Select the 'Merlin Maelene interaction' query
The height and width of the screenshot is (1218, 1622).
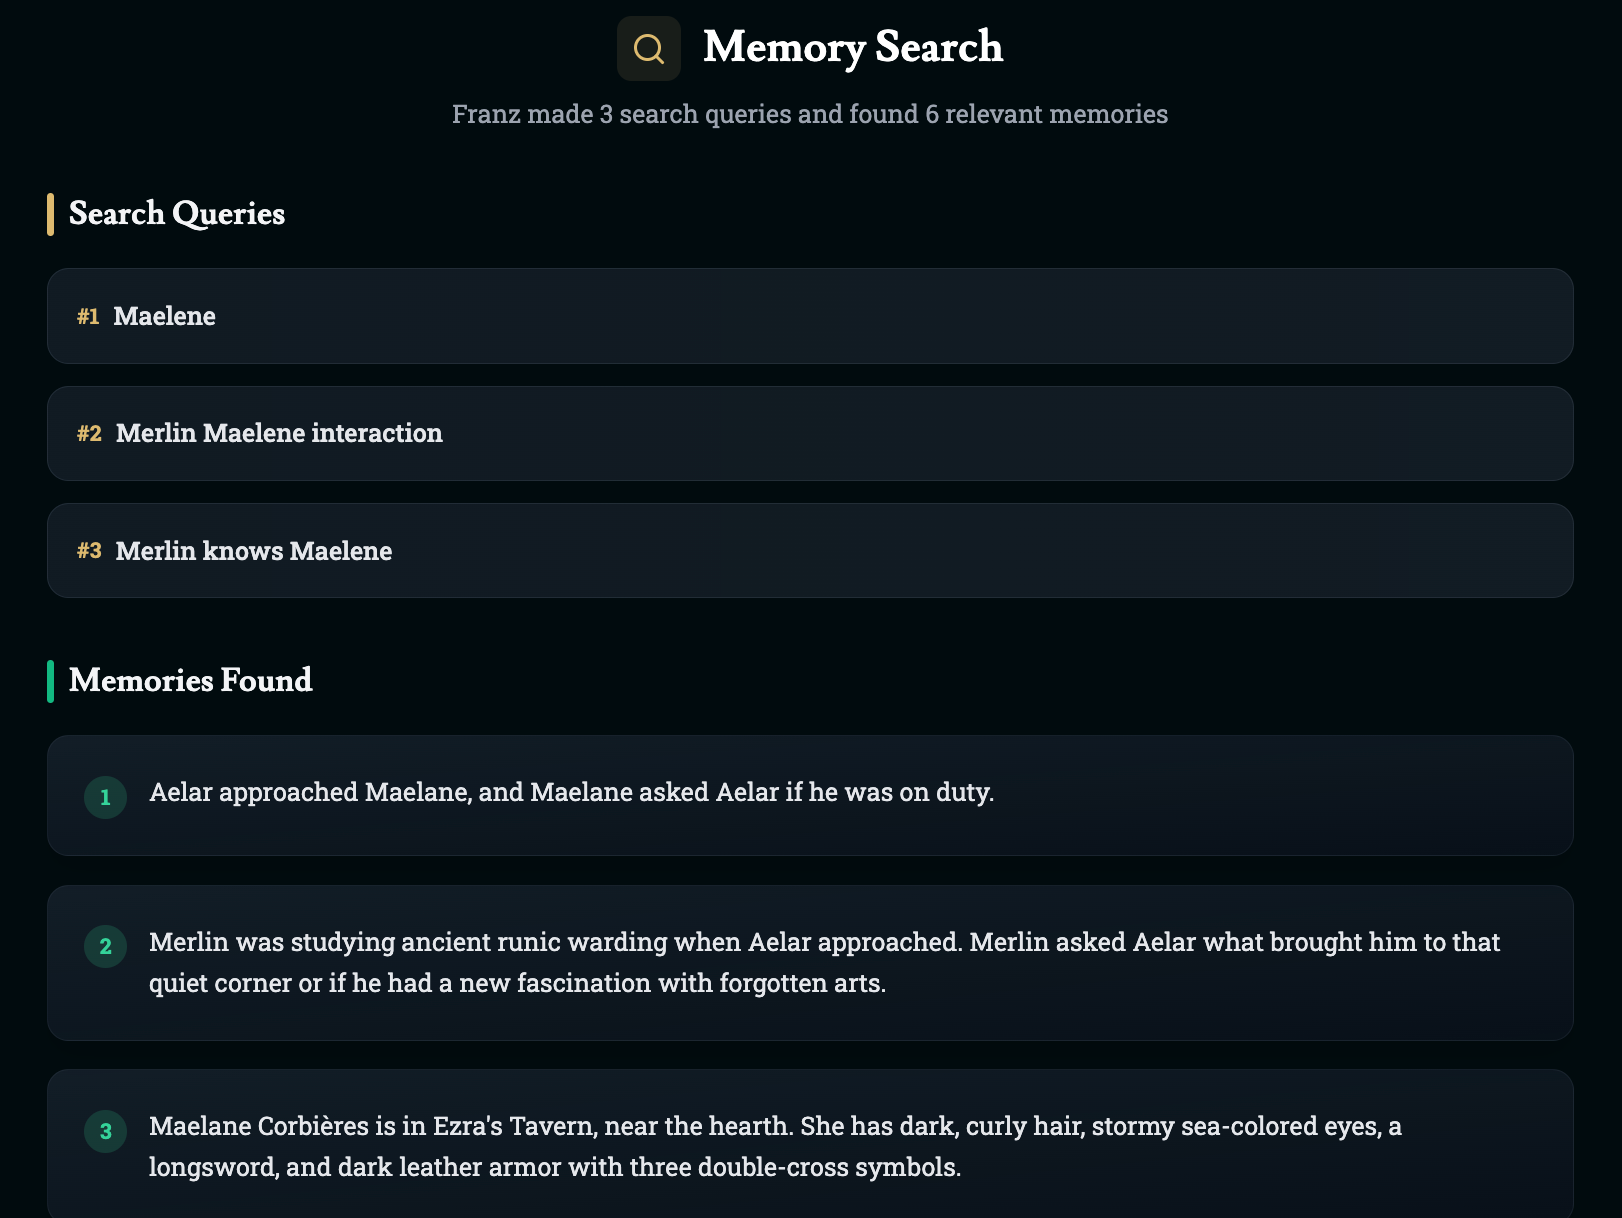(x=810, y=433)
